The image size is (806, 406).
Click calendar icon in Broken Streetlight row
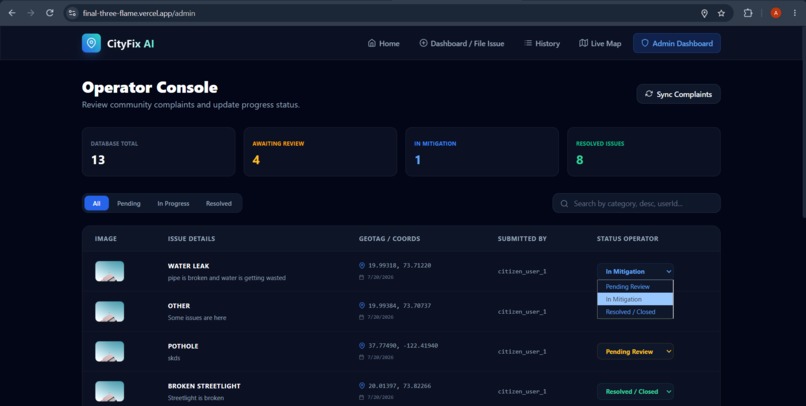click(361, 397)
